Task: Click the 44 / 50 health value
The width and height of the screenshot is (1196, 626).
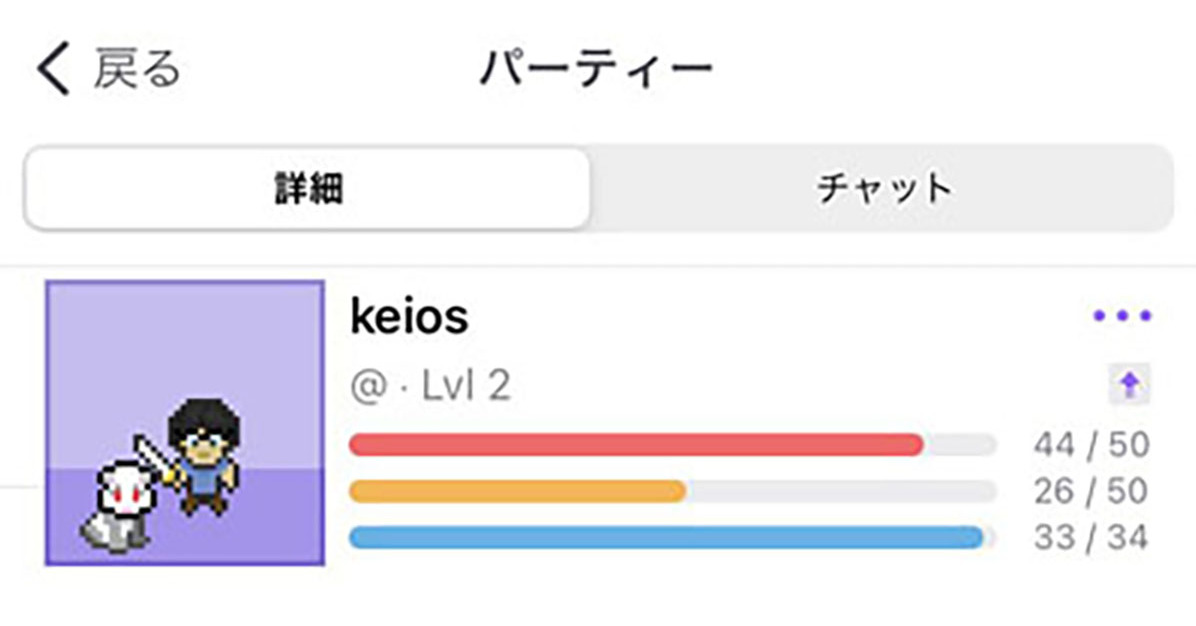Action: click(x=1091, y=445)
